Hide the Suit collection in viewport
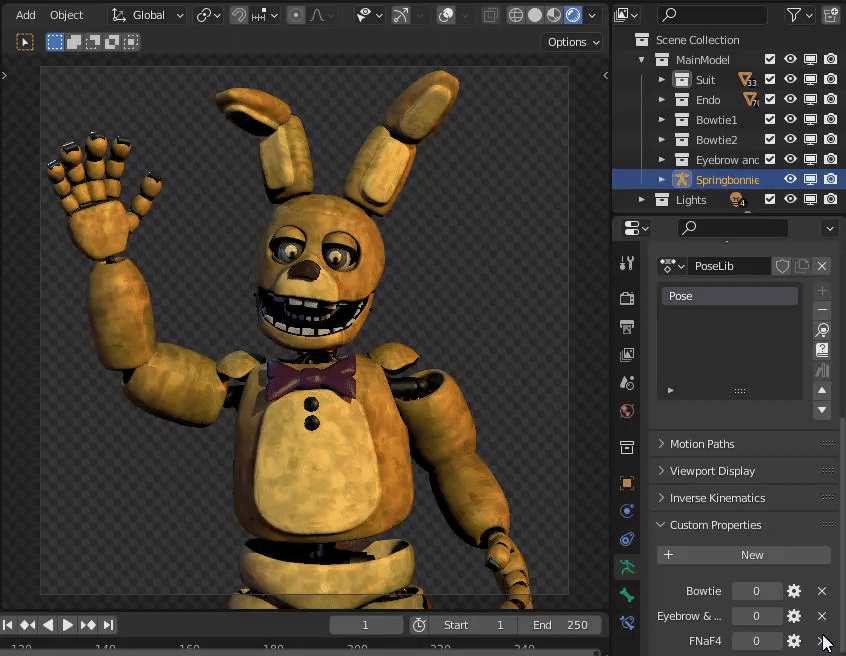 [790, 80]
